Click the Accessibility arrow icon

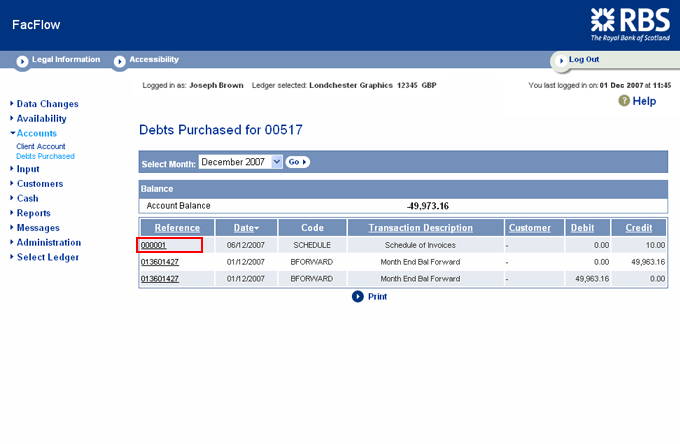click(x=120, y=61)
